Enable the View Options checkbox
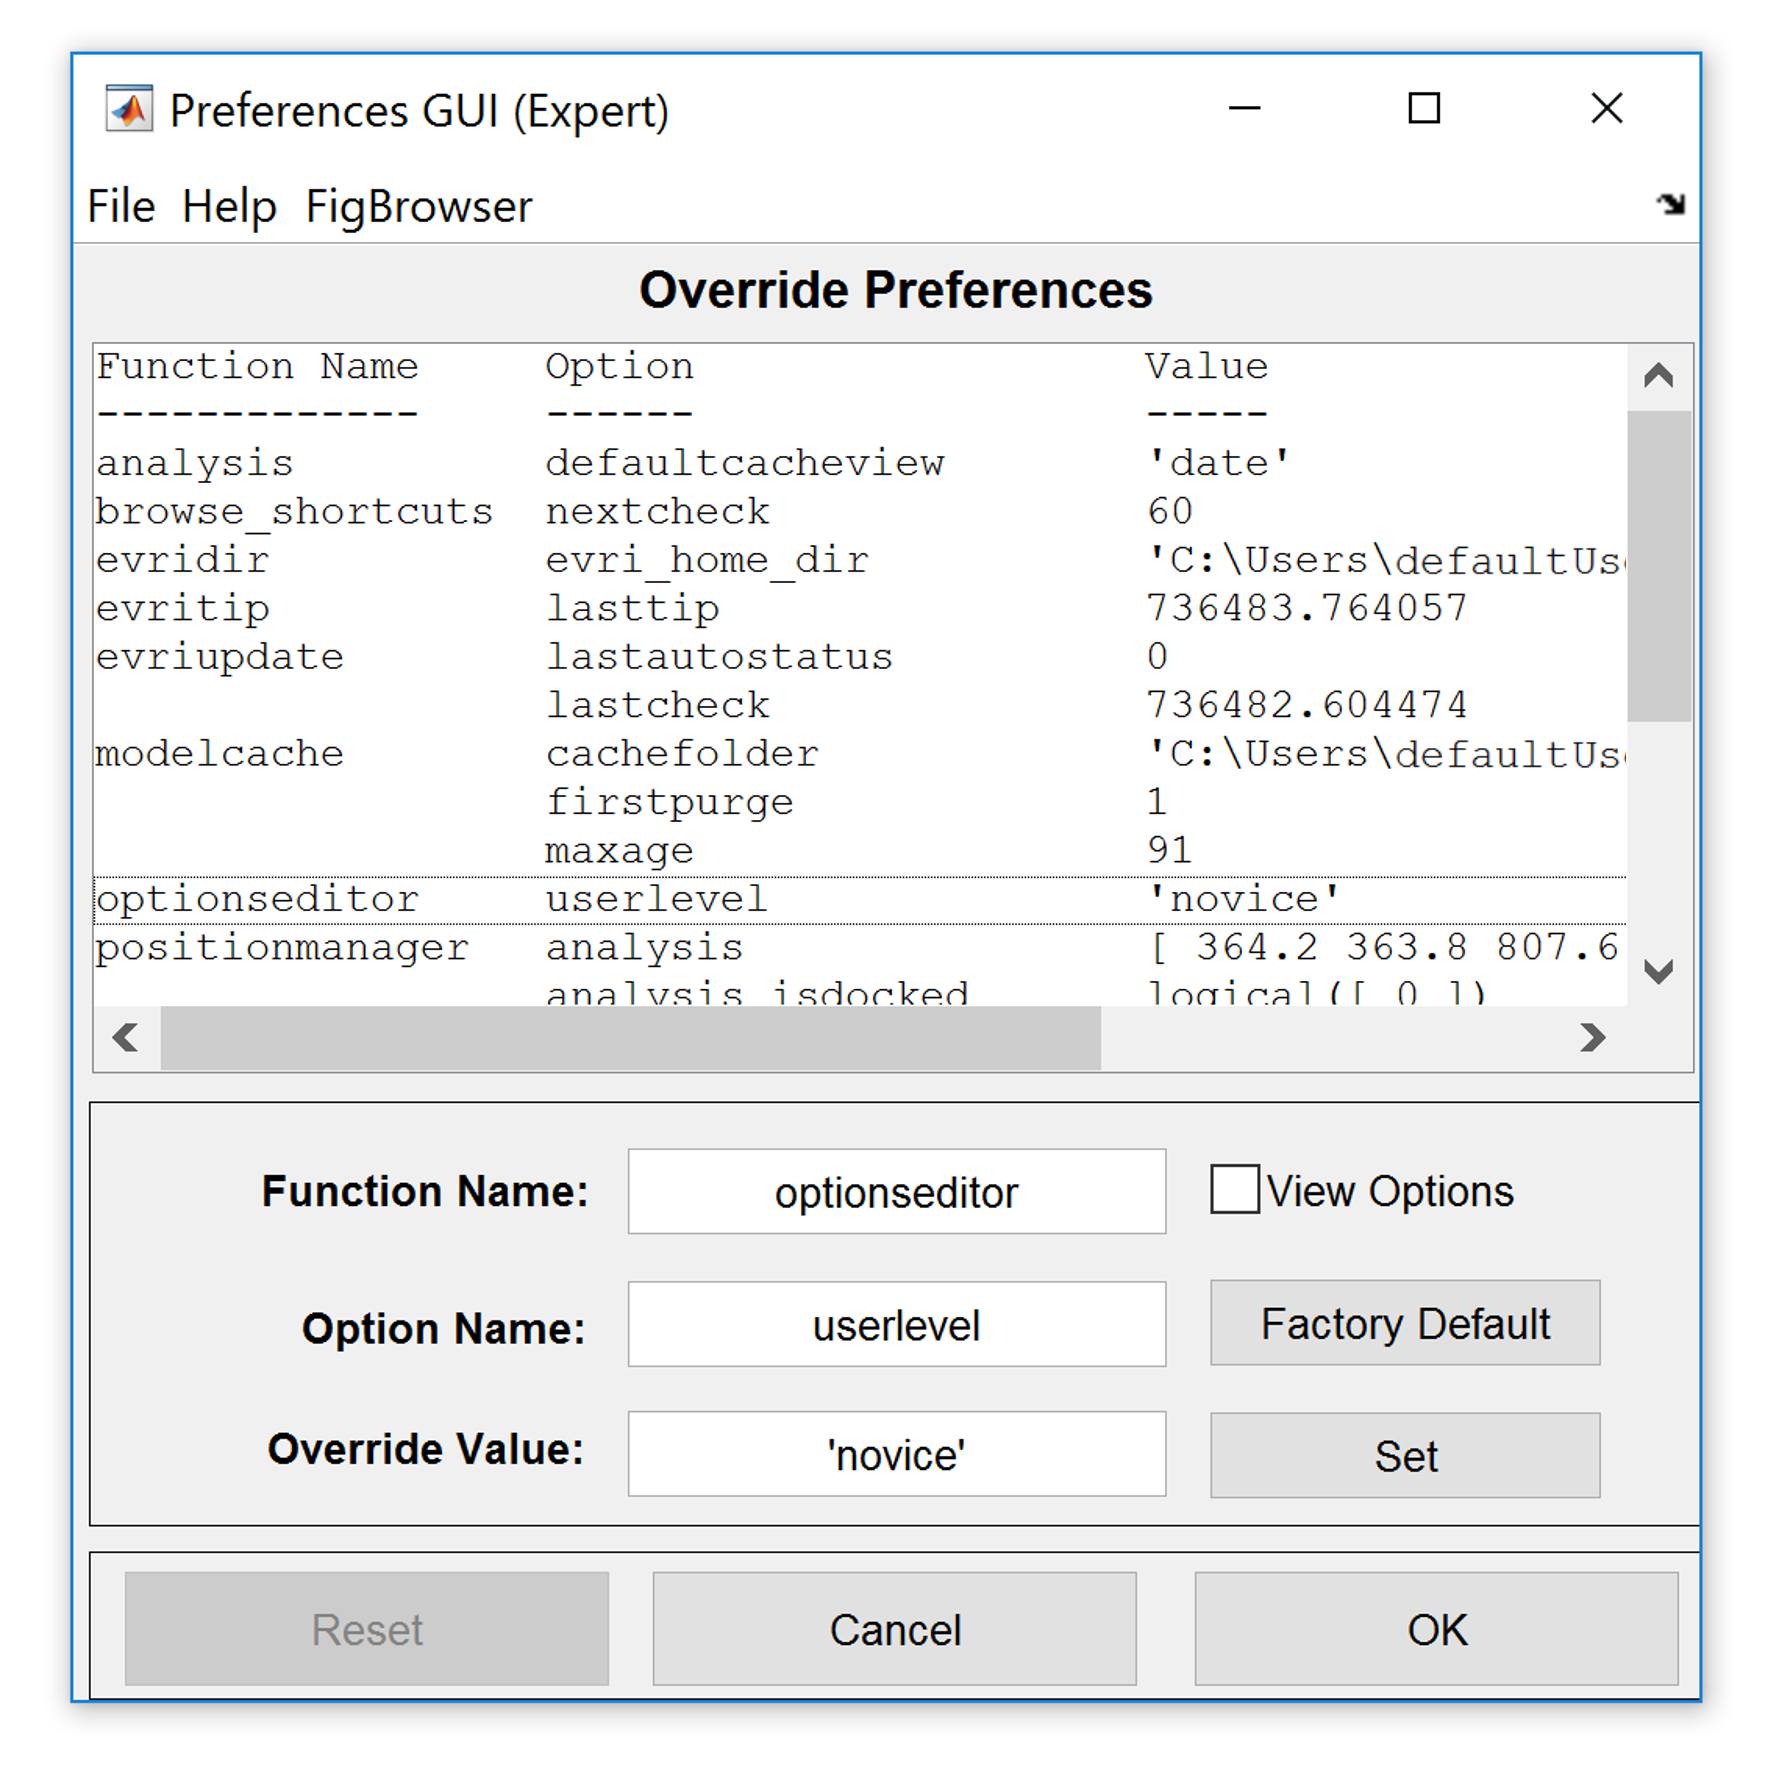This screenshot has width=1779, height=1778. tap(1234, 1190)
